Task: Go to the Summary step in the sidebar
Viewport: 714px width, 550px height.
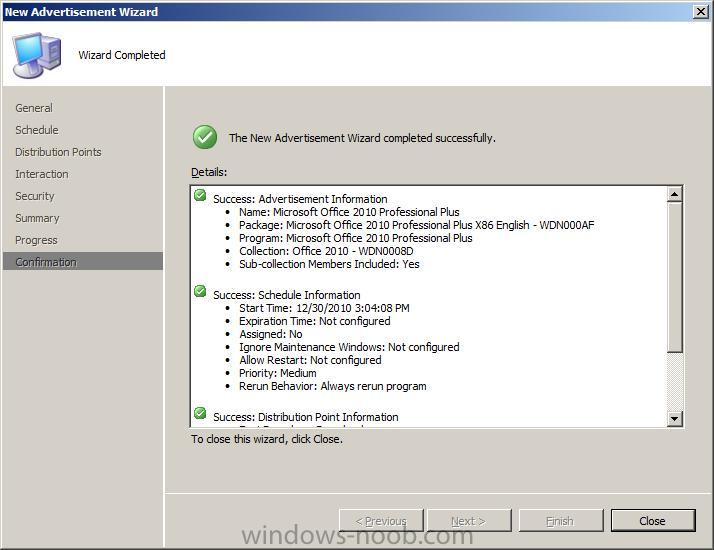Action: [37, 218]
